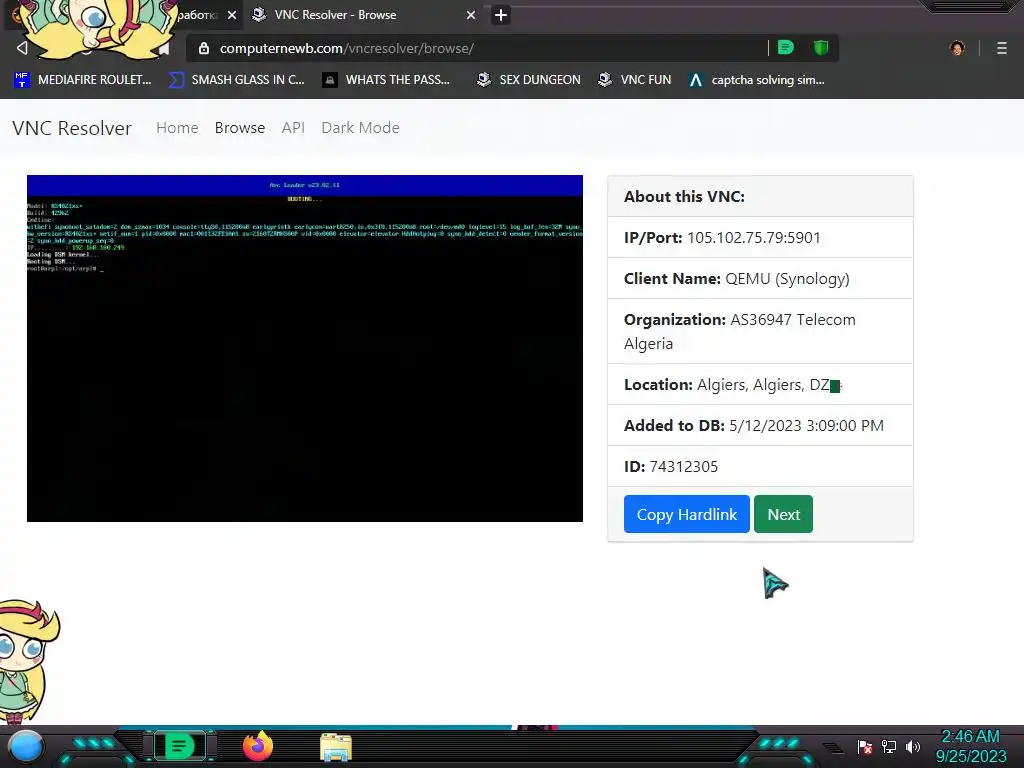Click Client Name QEMU (Synology) text

(737, 279)
